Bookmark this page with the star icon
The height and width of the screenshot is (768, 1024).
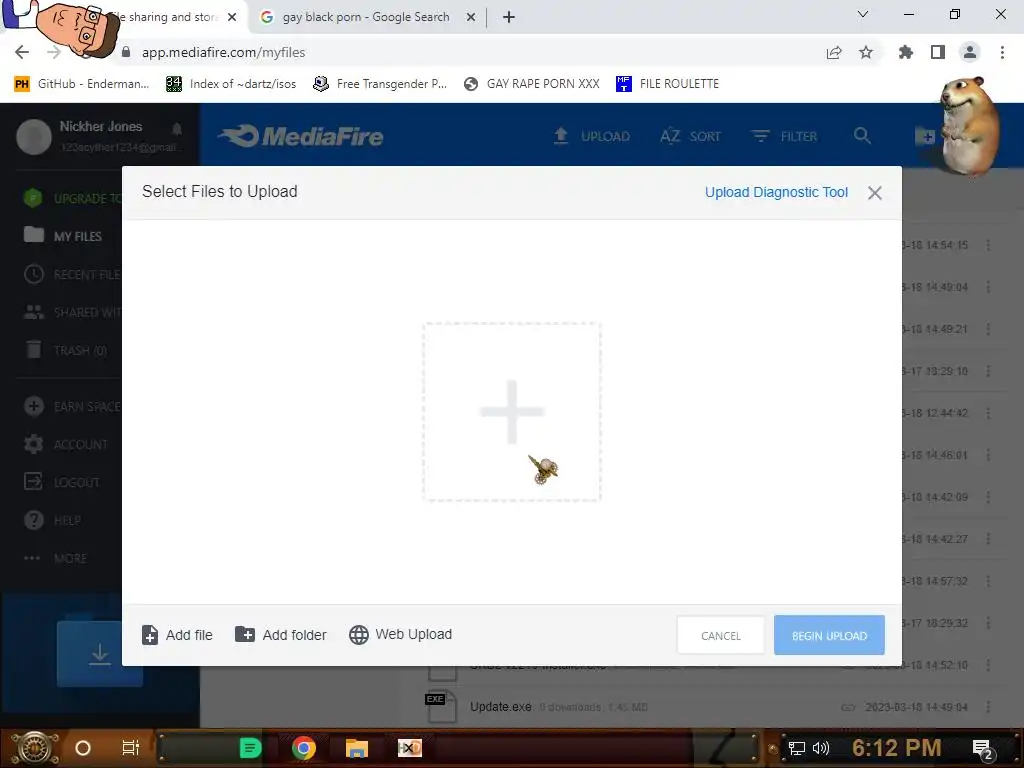coord(866,52)
